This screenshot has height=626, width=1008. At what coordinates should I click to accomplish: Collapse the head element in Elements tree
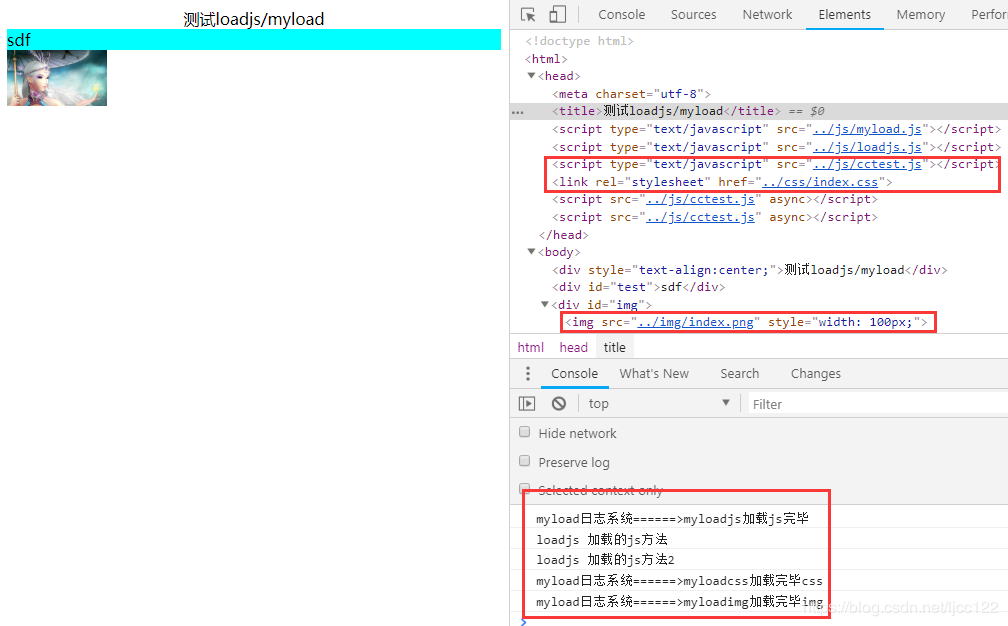531,75
